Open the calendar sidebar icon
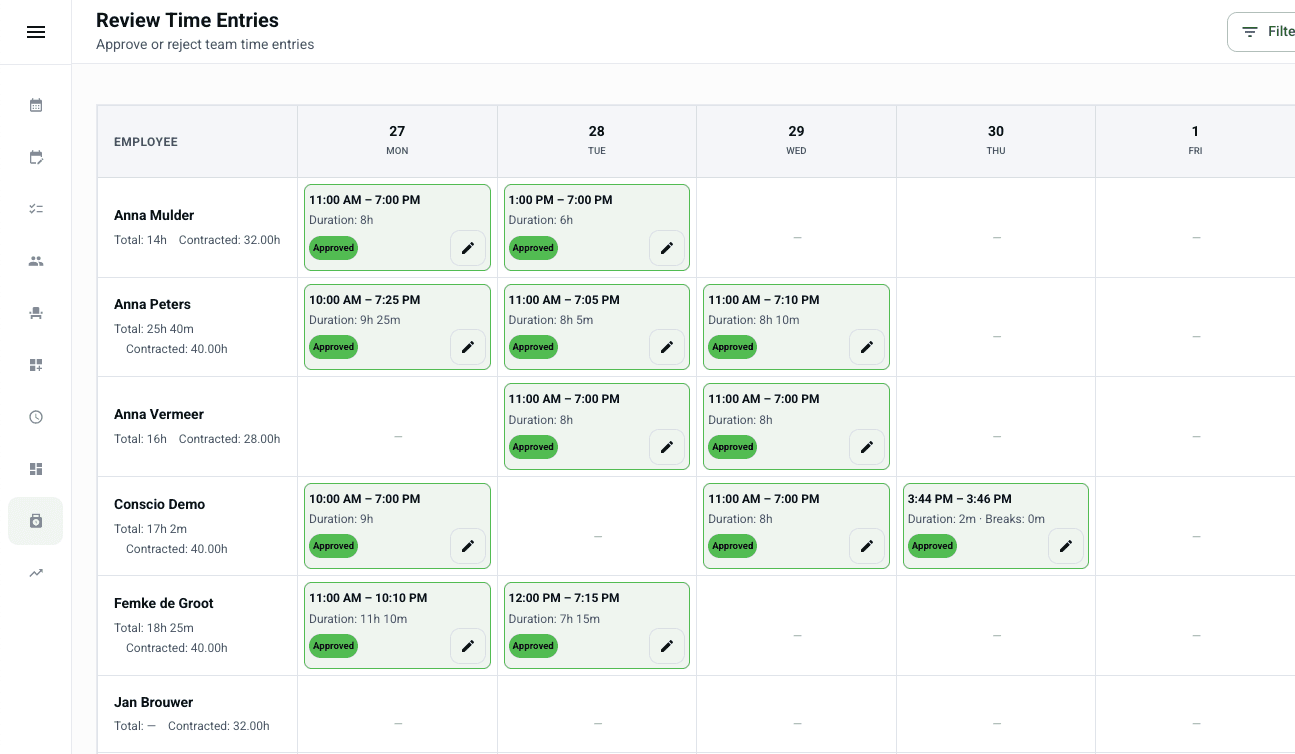The image size is (1295, 754). tap(36, 105)
